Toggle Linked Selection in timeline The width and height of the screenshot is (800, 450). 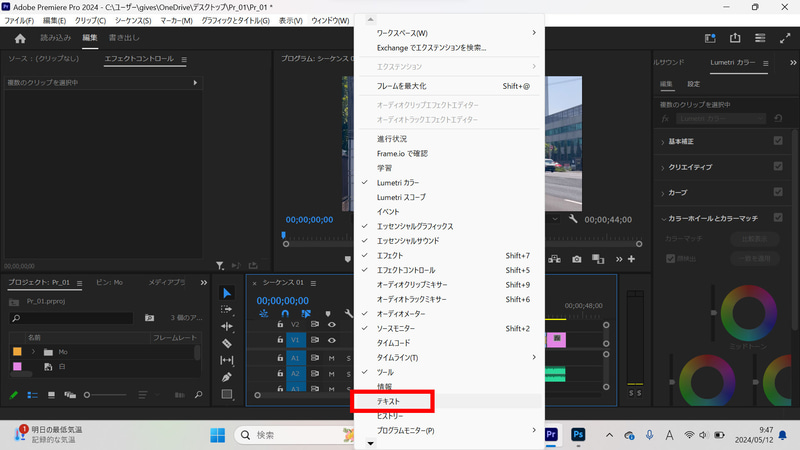306,313
